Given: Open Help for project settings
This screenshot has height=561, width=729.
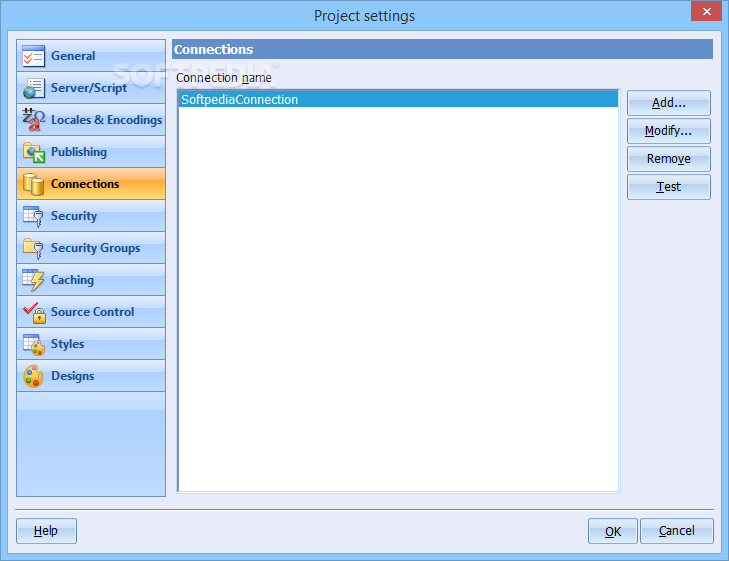Looking at the screenshot, I should (46, 531).
